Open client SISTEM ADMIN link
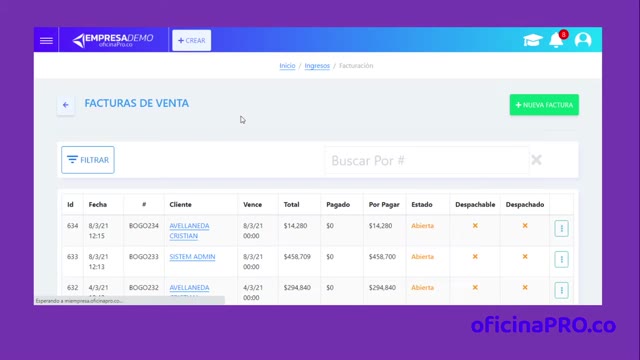The image size is (640, 360). 192,257
